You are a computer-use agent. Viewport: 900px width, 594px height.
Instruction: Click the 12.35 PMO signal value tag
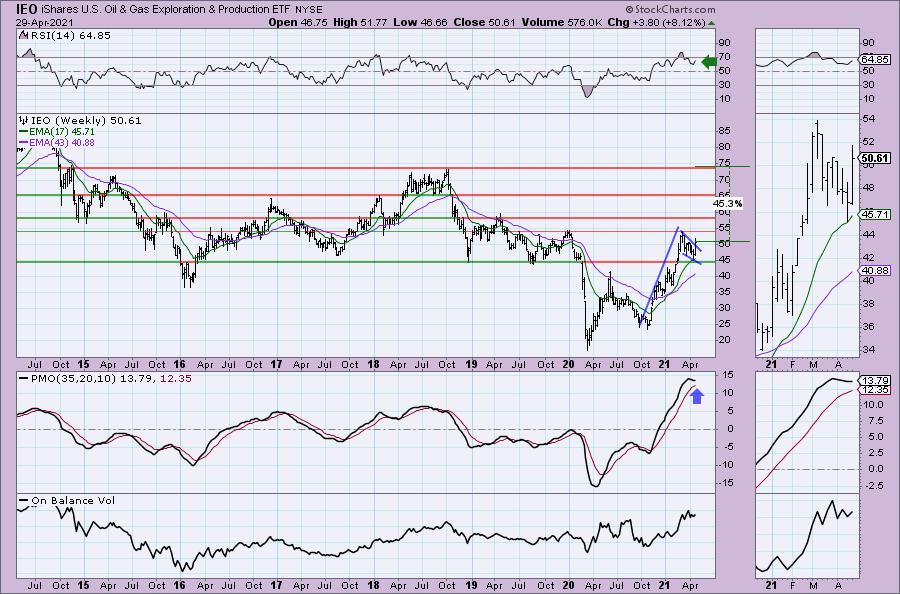pos(875,390)
